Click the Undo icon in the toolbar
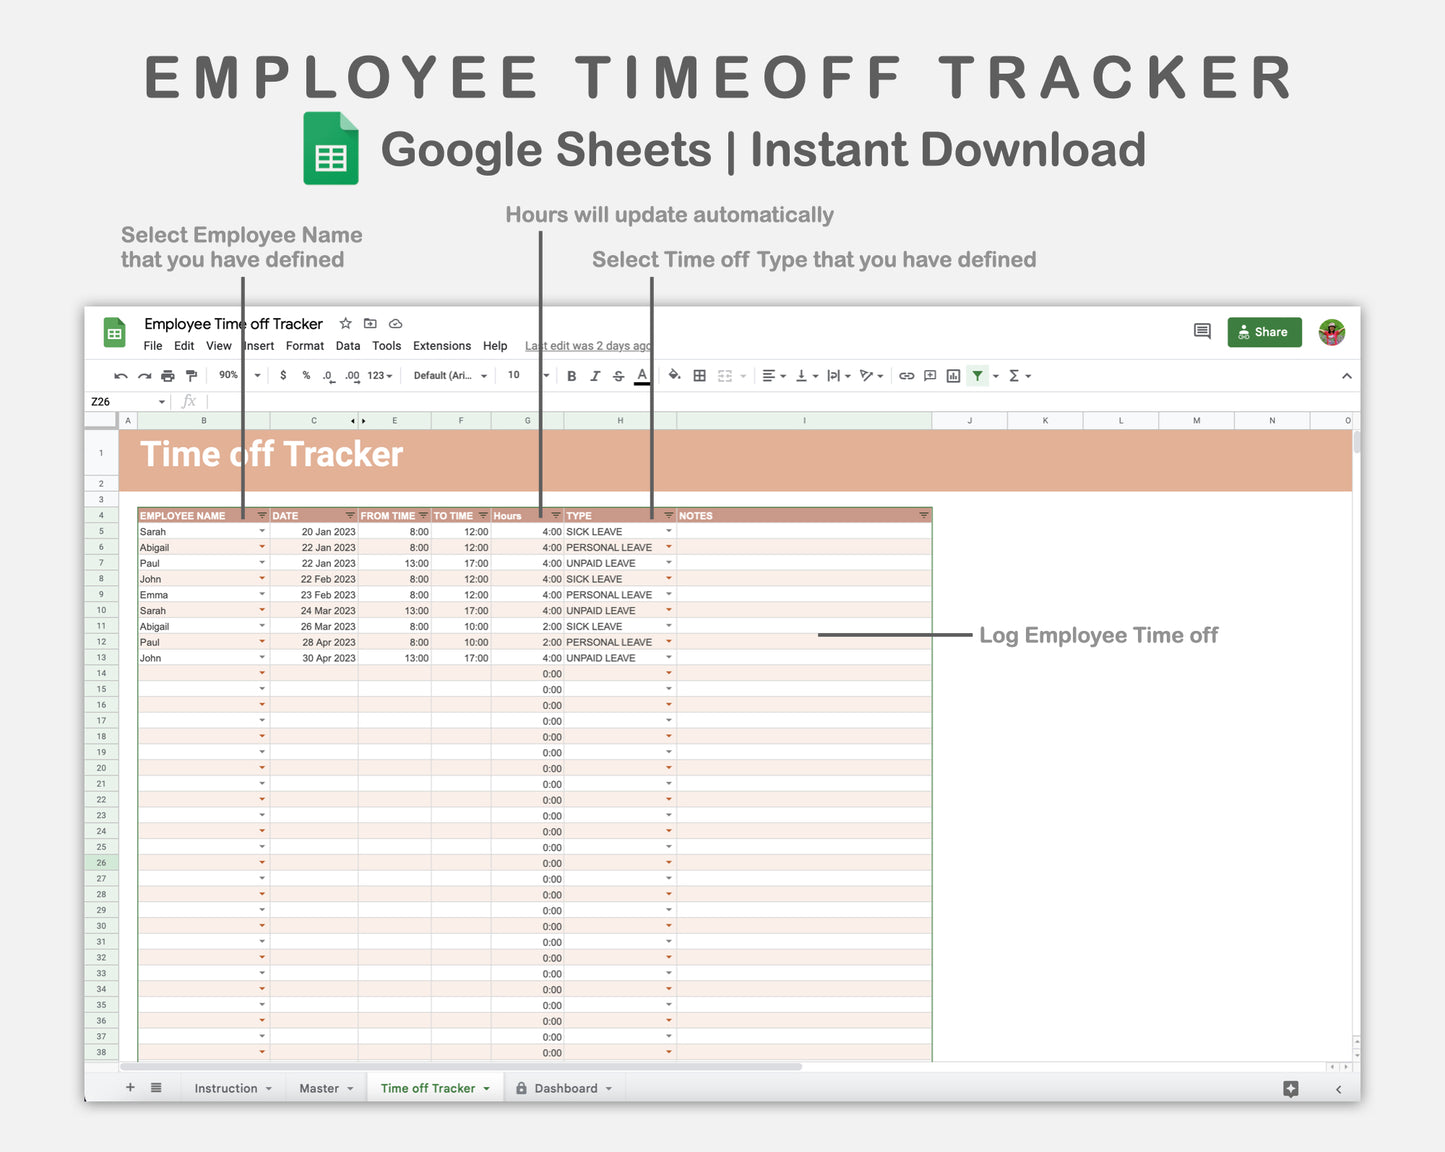The image size is (1445, 1152). [120, 375]
